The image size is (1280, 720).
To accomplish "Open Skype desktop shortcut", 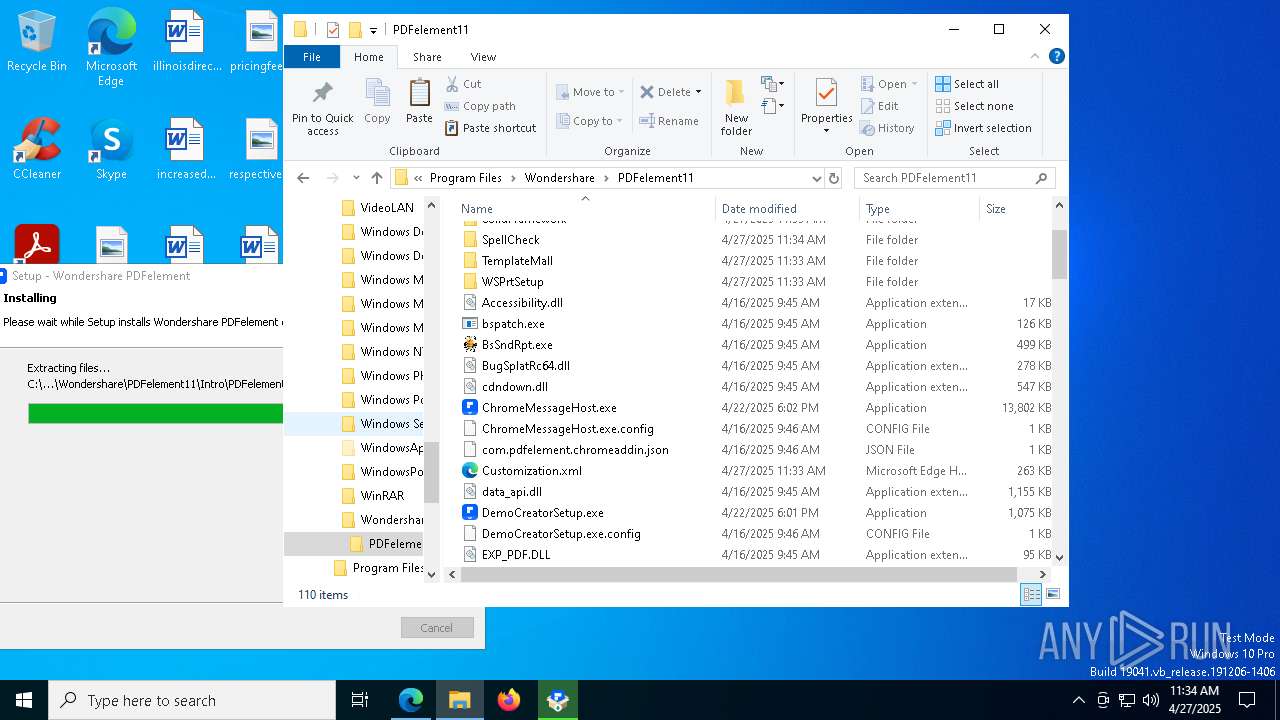I will pos(111,148).
